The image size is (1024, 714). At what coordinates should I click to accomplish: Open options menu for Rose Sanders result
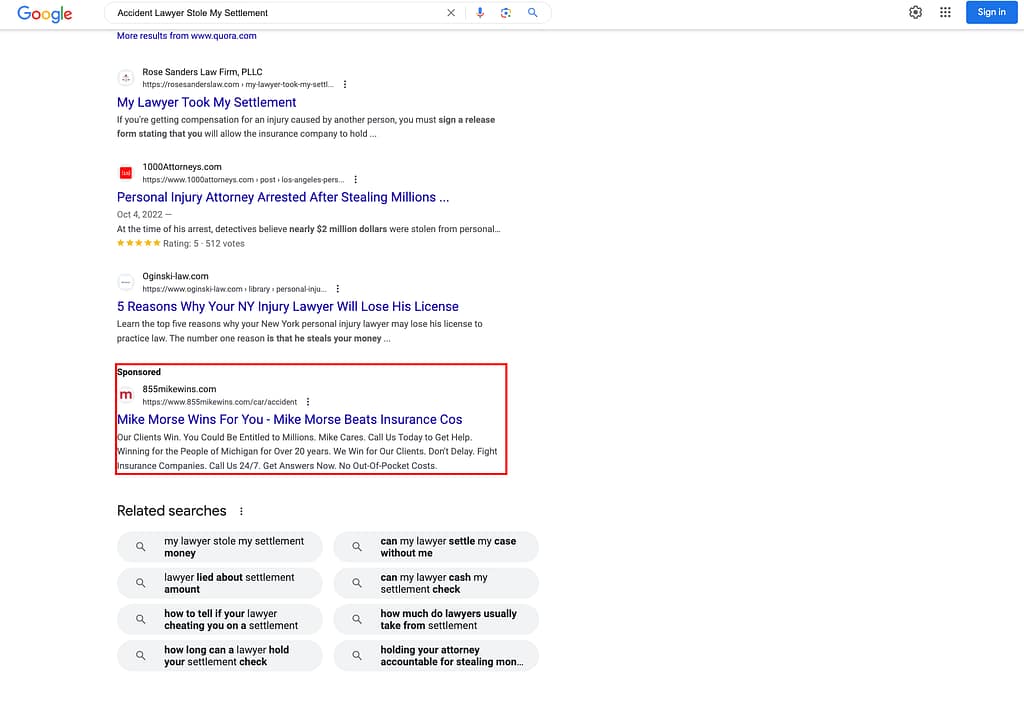pyautogui.click(x=345, y=84)
